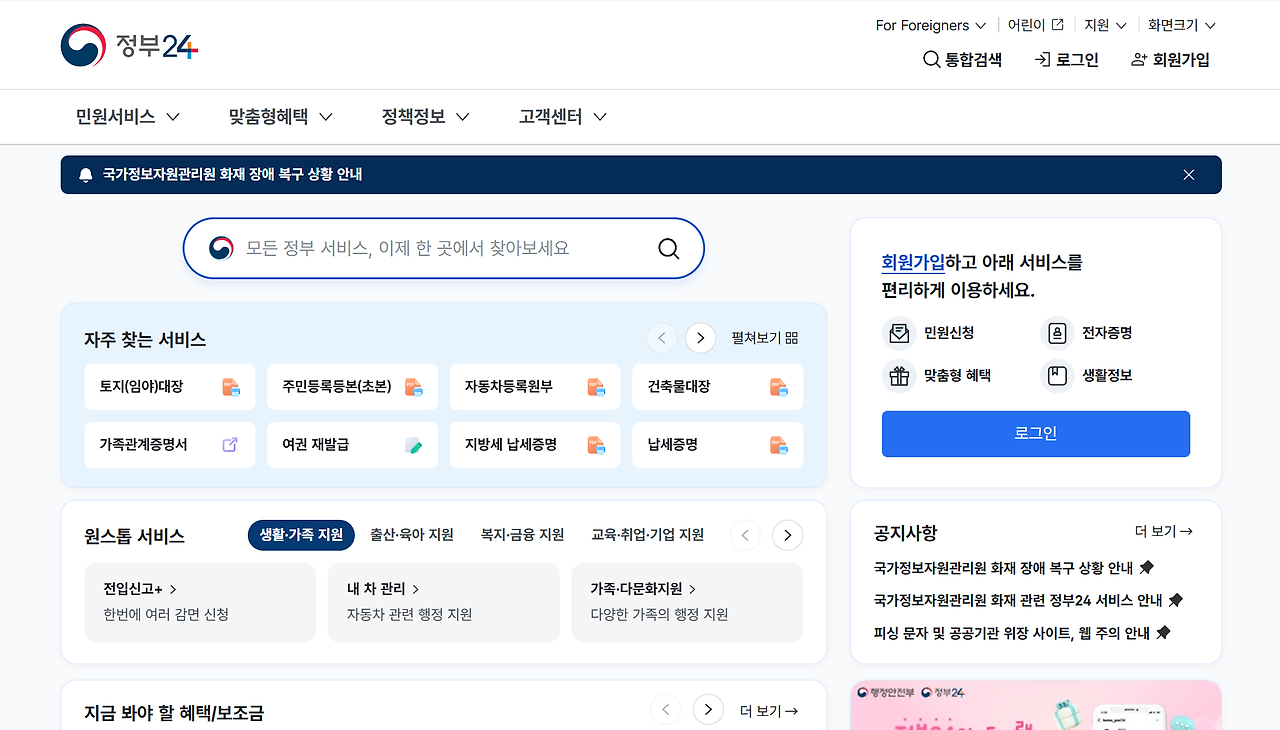
Task: Expand the 고객센터 menu
Action: point(563,117)
